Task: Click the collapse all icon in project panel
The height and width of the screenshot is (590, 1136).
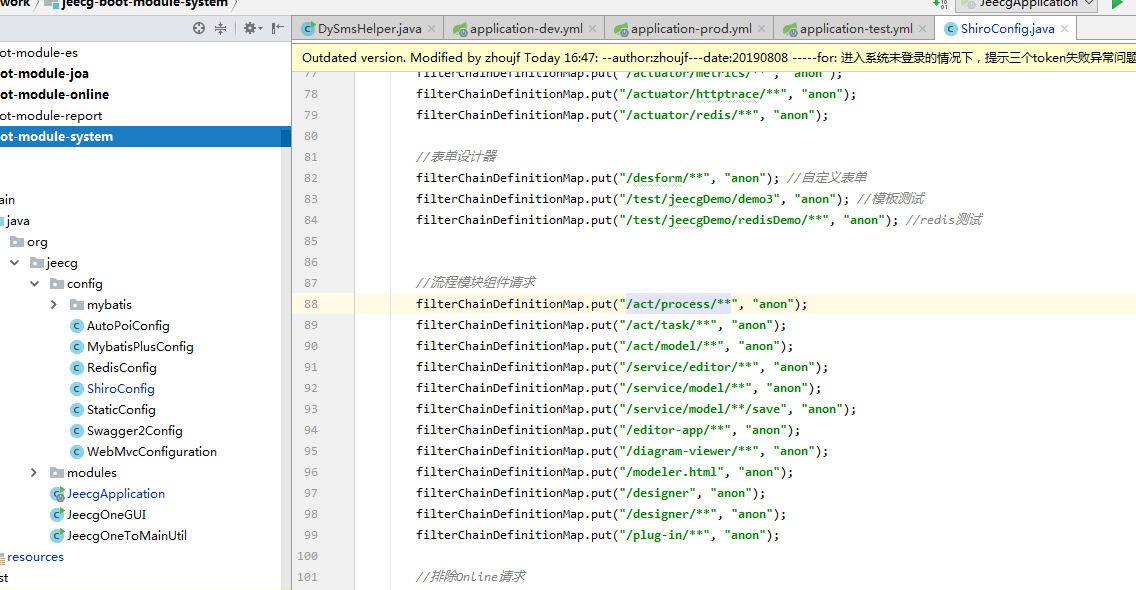Action: pyautogui.click(x=220, y=29)
